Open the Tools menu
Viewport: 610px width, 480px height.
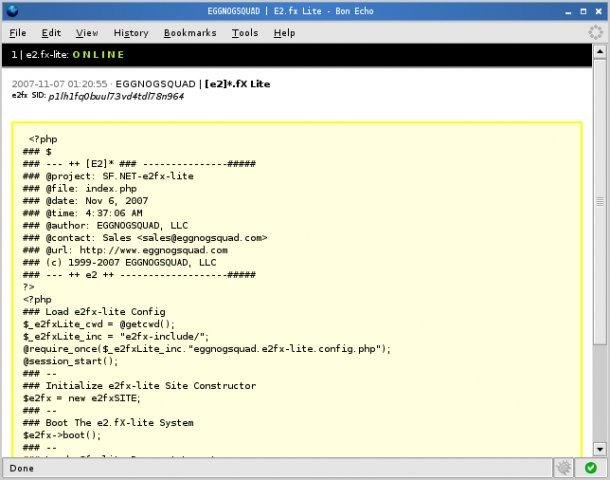point(245,33)
